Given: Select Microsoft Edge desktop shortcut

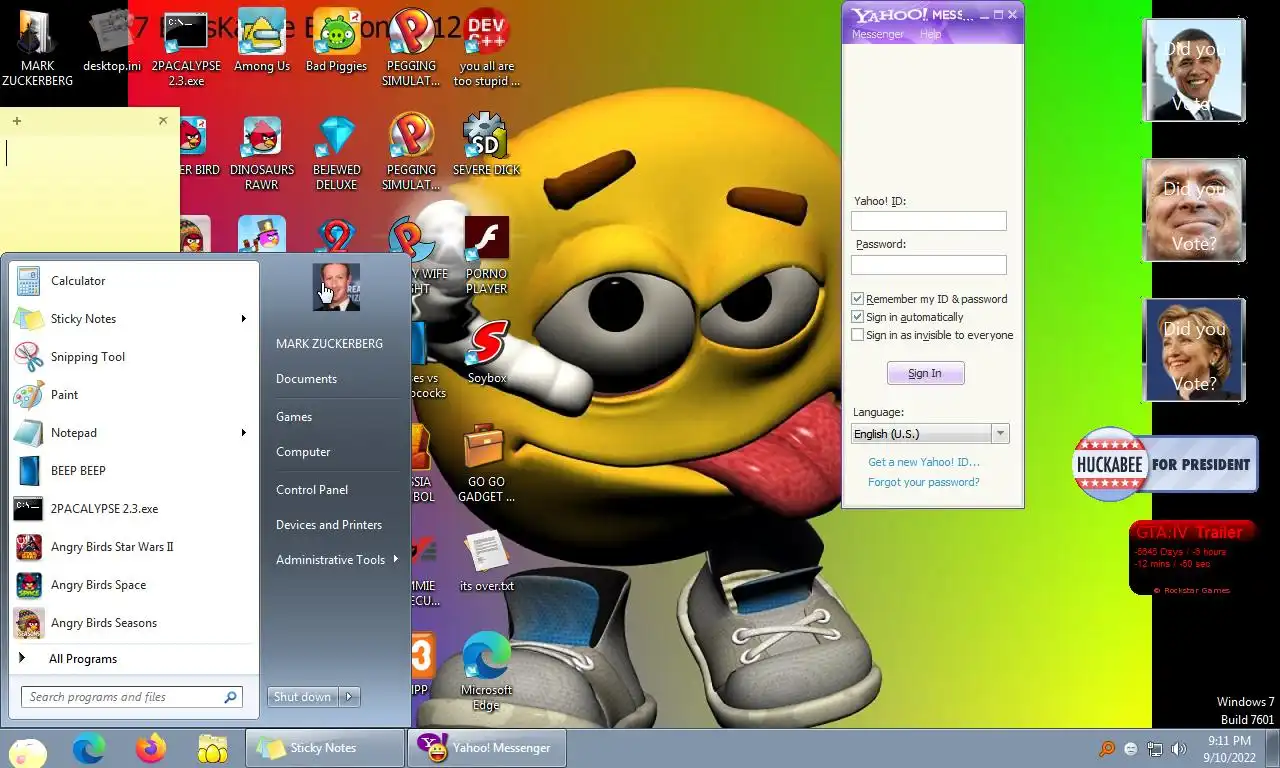Looking at the screenshot, I should click(x=486, y=672).
